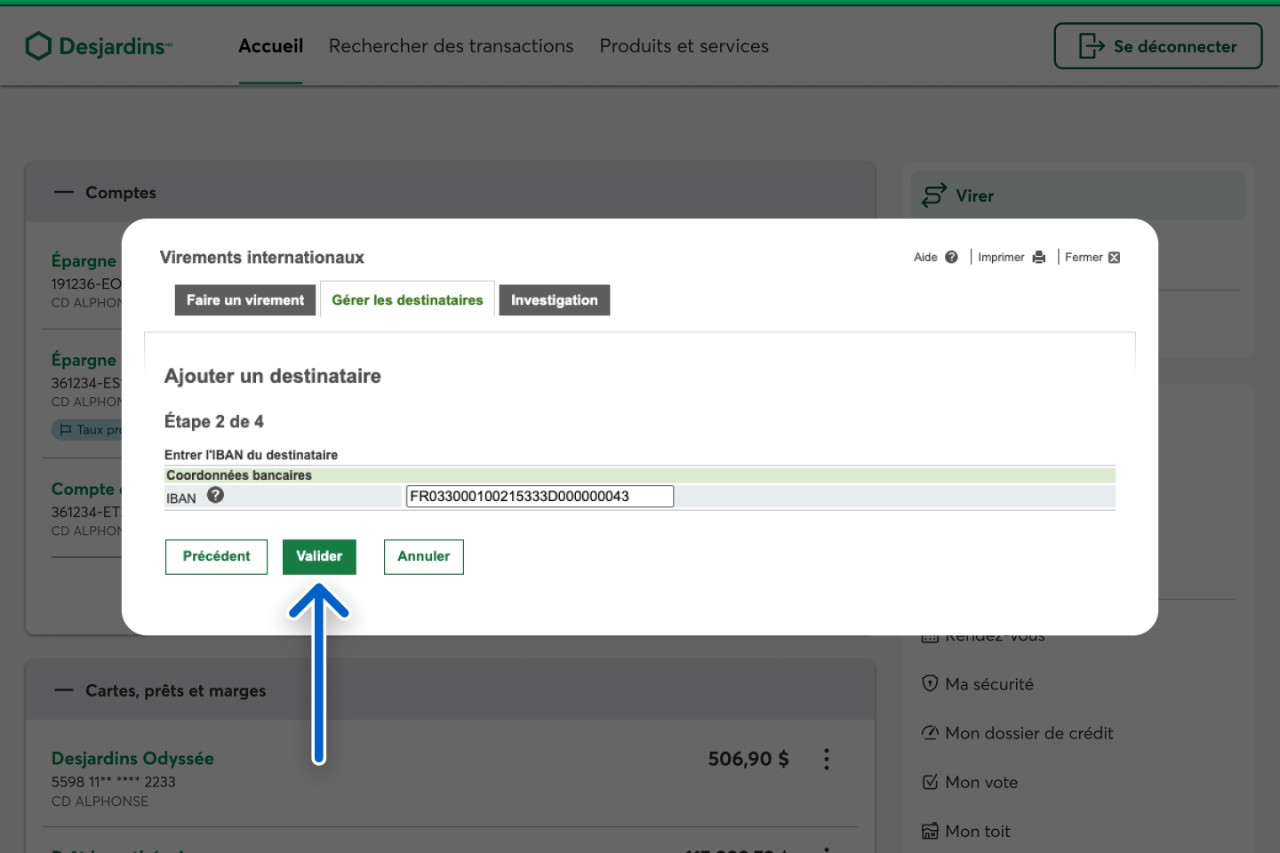This screenshot has height=853, width=1280.
Task: Click the Desjardins logo
Action: 98,46
